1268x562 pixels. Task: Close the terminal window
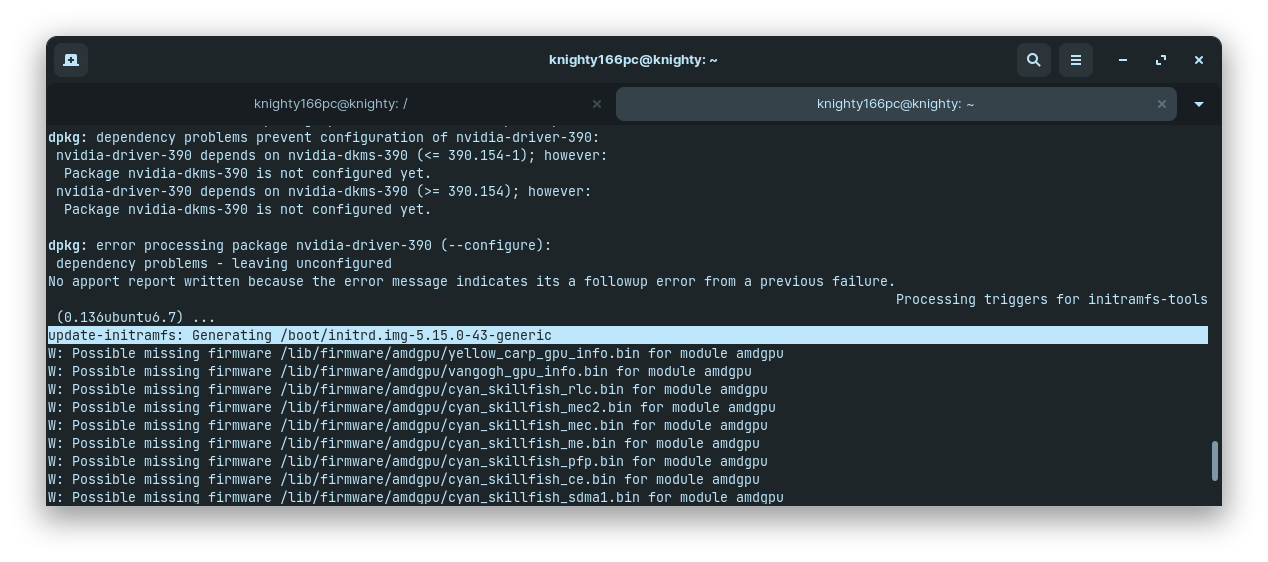1199,60
